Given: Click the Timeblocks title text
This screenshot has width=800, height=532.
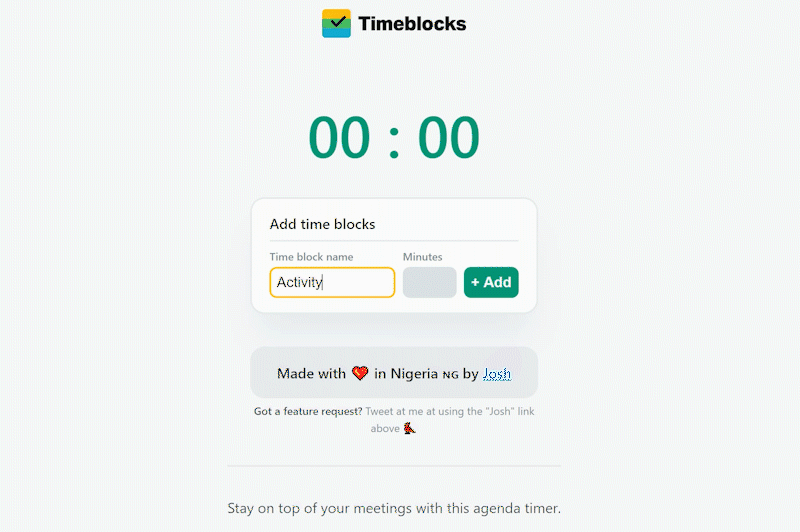Looking at the screenshot, I should coord(412,24).
